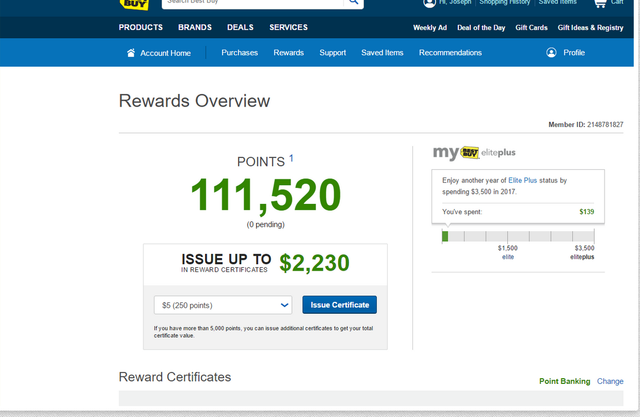Click the spending progress bar

[x=518, y=236]
